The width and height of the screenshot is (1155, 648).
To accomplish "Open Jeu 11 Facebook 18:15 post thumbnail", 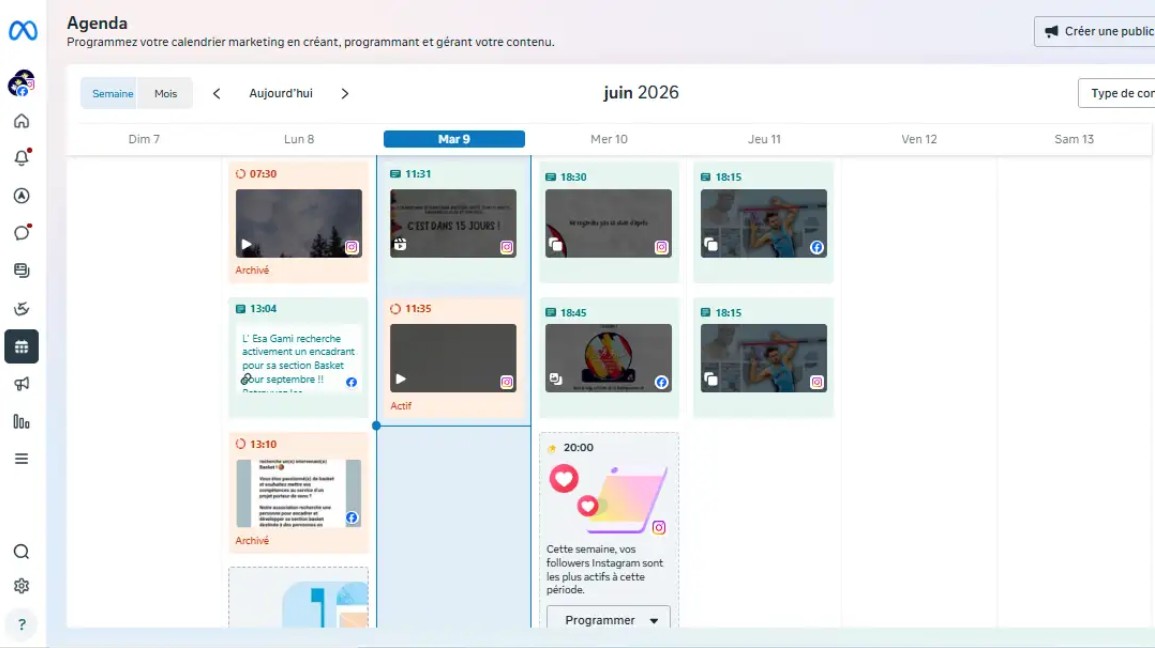I will pos(764,223).
